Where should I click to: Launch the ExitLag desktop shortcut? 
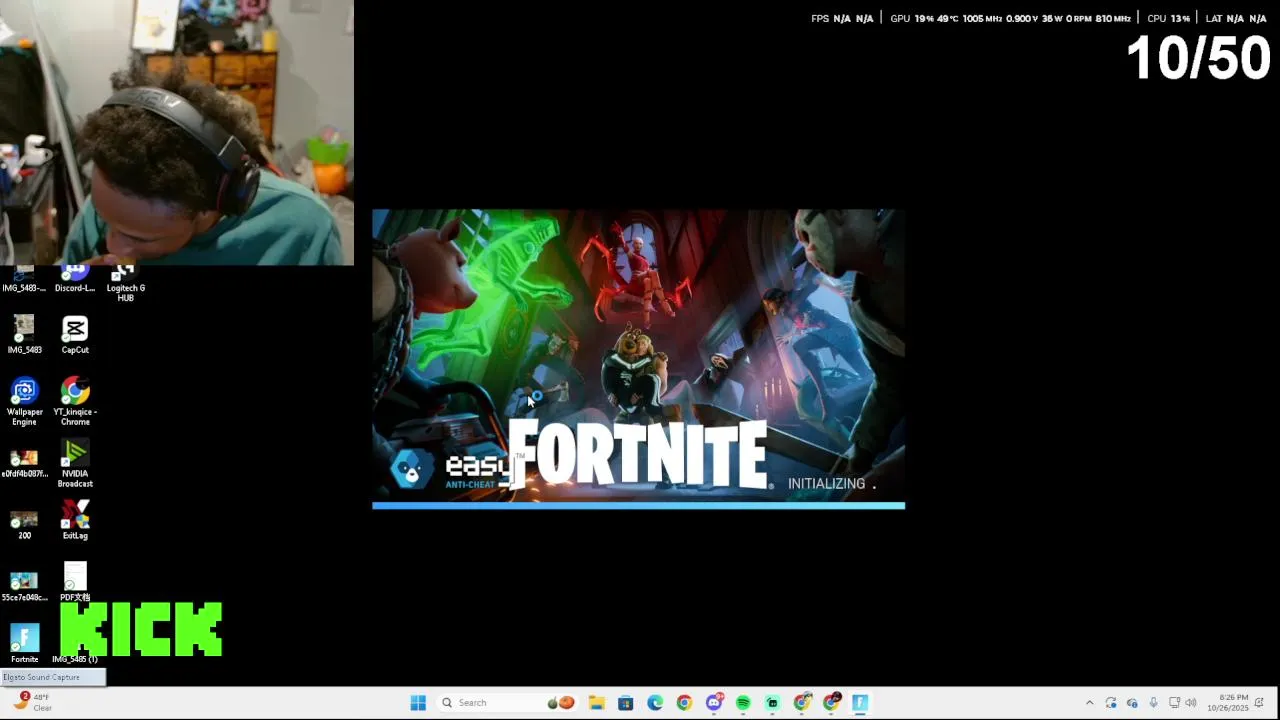coord(75,521)
